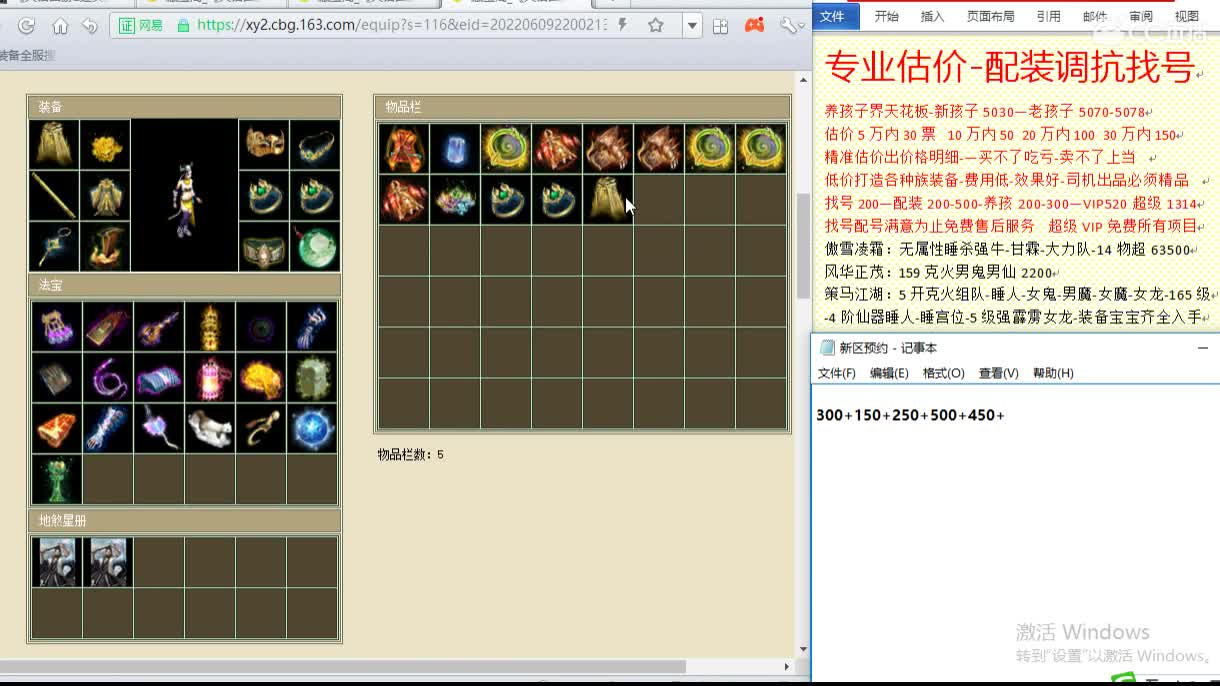Select the purple whip 法宝 item
The image size is (1220, 686).
[x=108, y=378]
